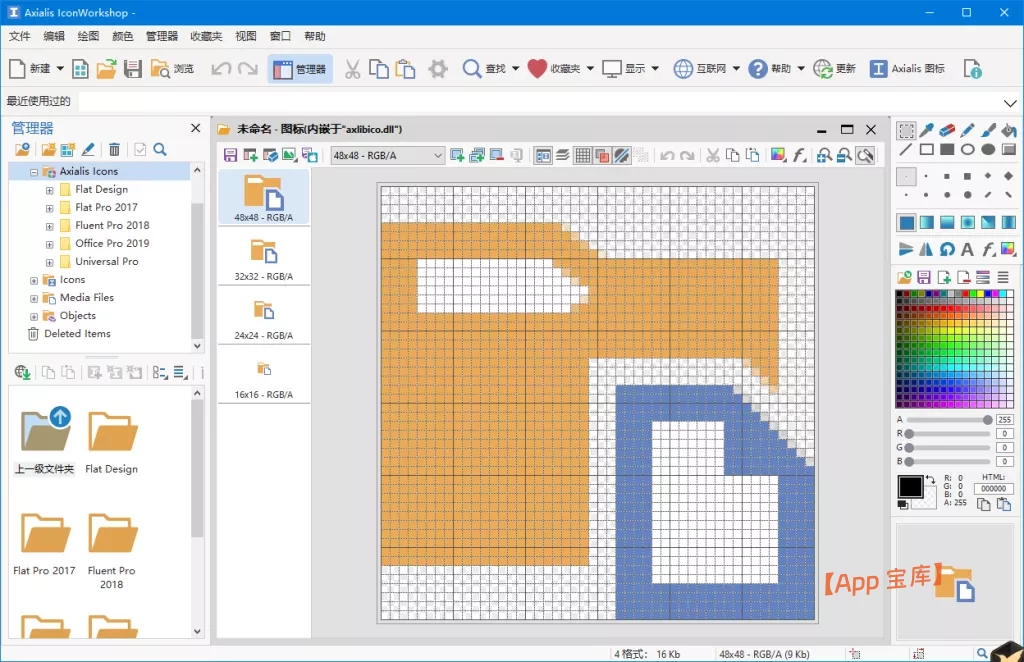Click the trash delete icon in manager panel
Screen dimensions: 1024x662
[x=114, y=150]
